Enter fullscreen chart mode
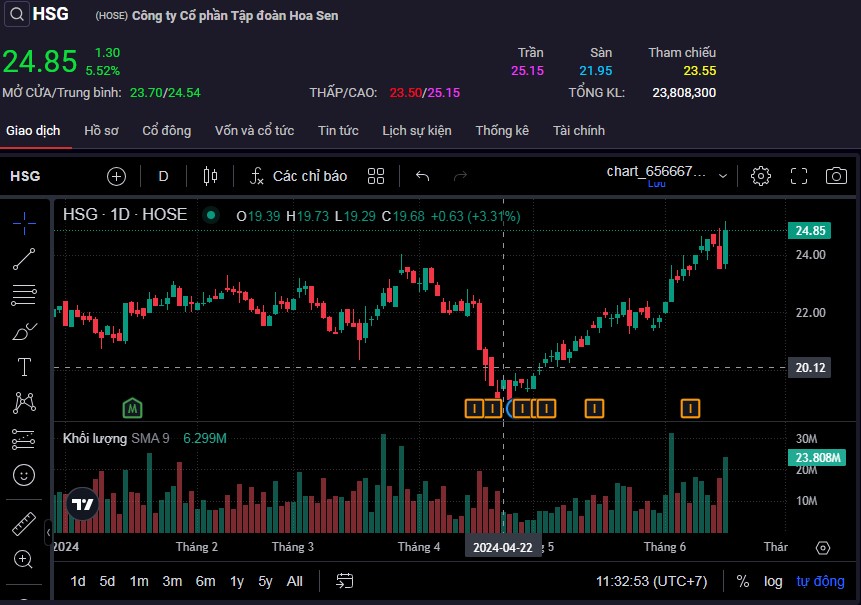This screenshot has width=861, height=605. pyautogui.click(x=798, y=176)
